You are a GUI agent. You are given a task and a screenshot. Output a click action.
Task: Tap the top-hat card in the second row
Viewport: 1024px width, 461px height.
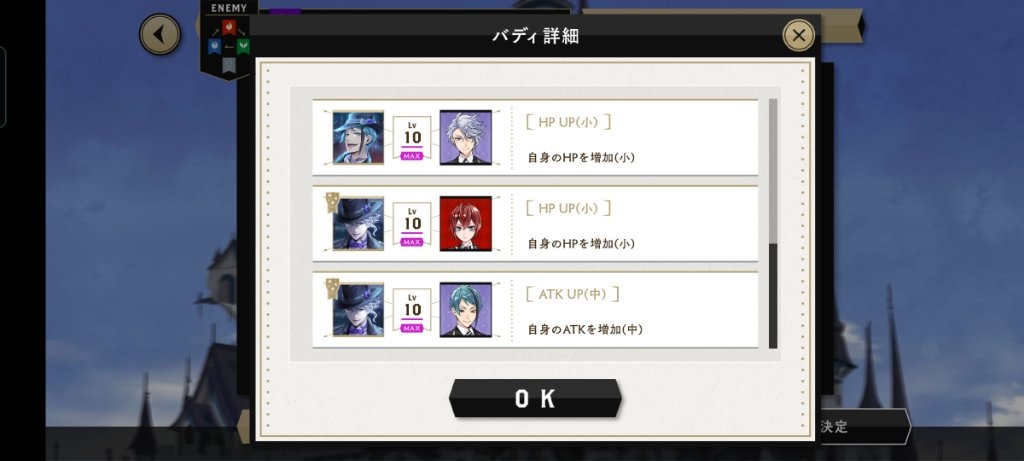(358, 223)
